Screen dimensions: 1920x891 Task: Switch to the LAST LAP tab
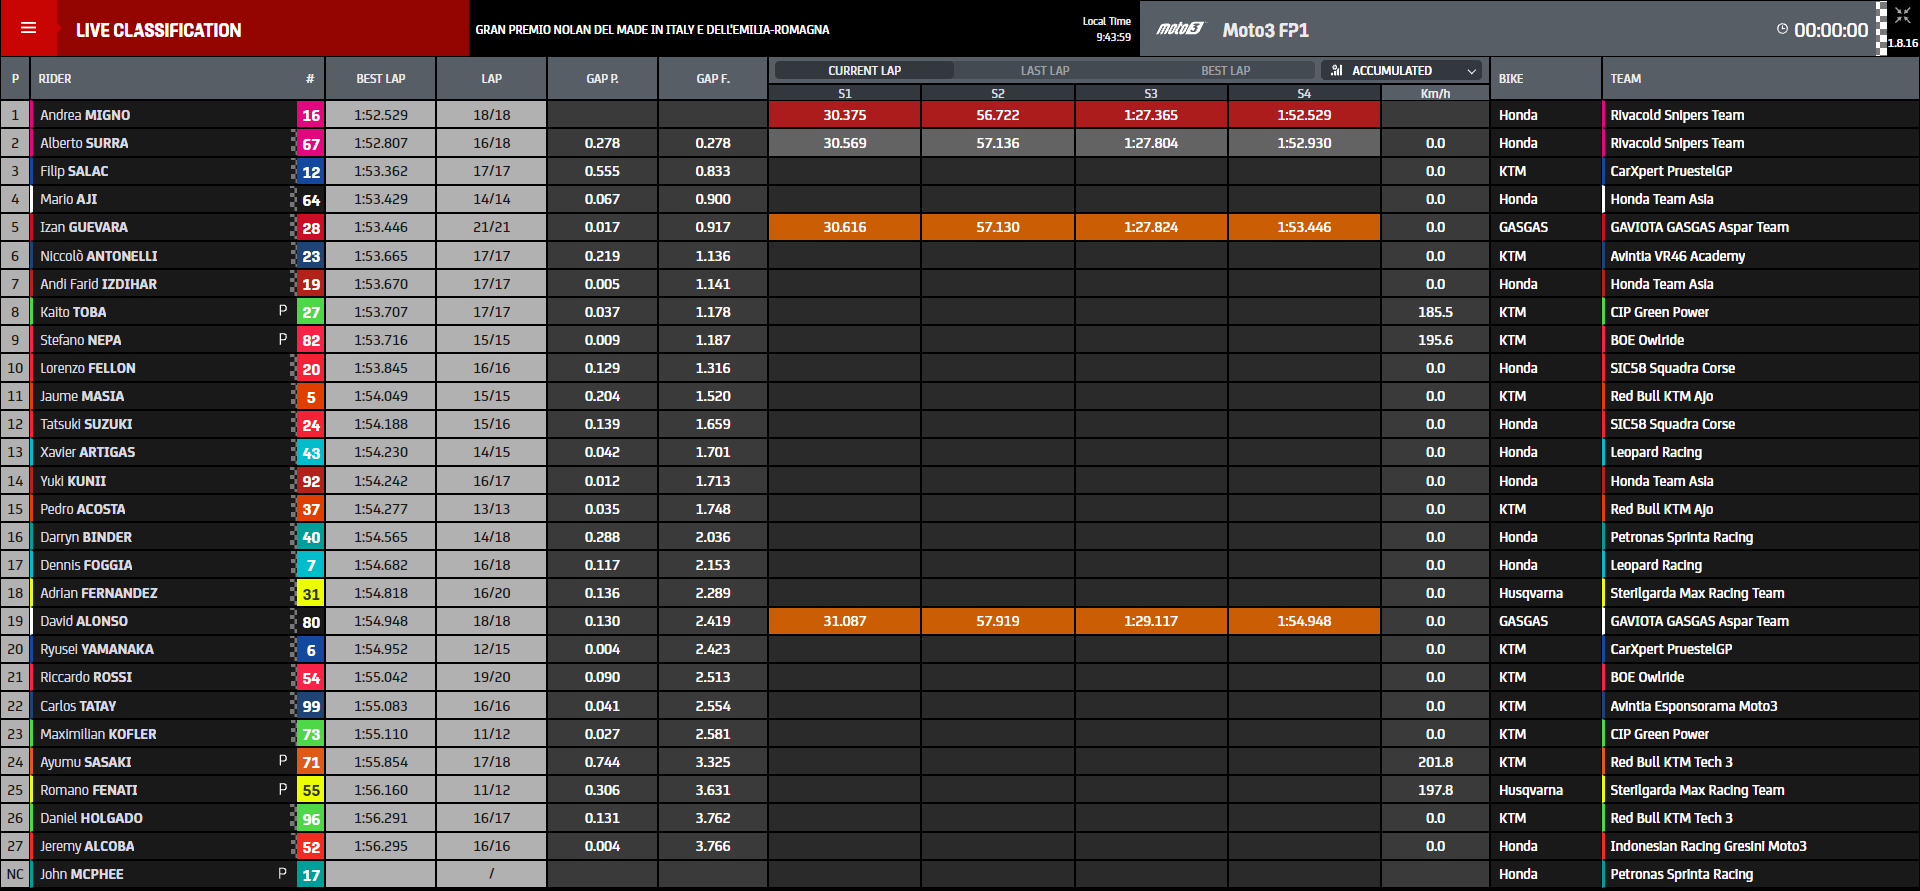click(x=1045, y=70)
